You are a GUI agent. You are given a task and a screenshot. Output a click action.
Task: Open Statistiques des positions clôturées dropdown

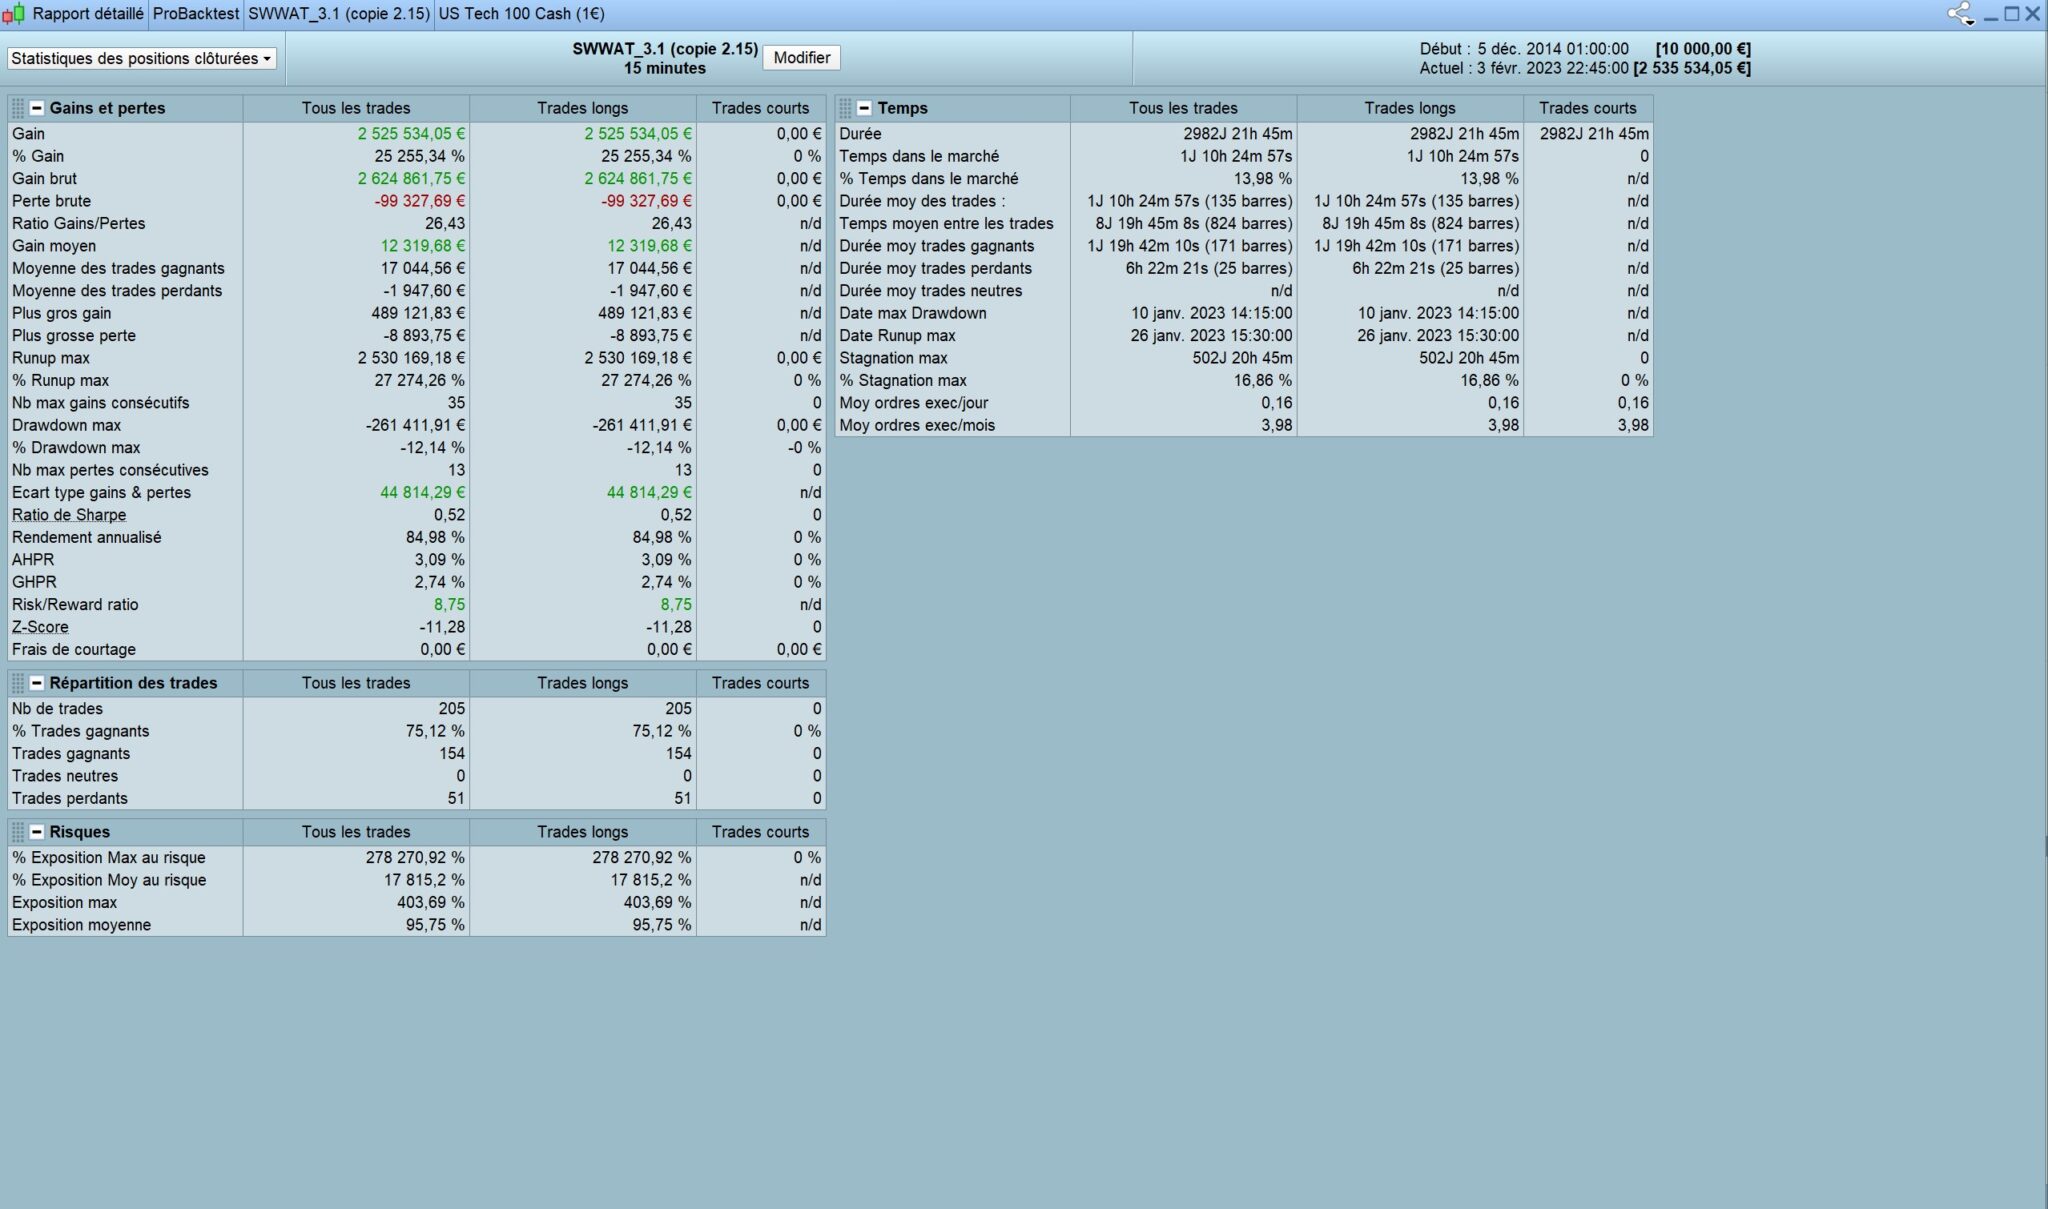click(141, 58)
